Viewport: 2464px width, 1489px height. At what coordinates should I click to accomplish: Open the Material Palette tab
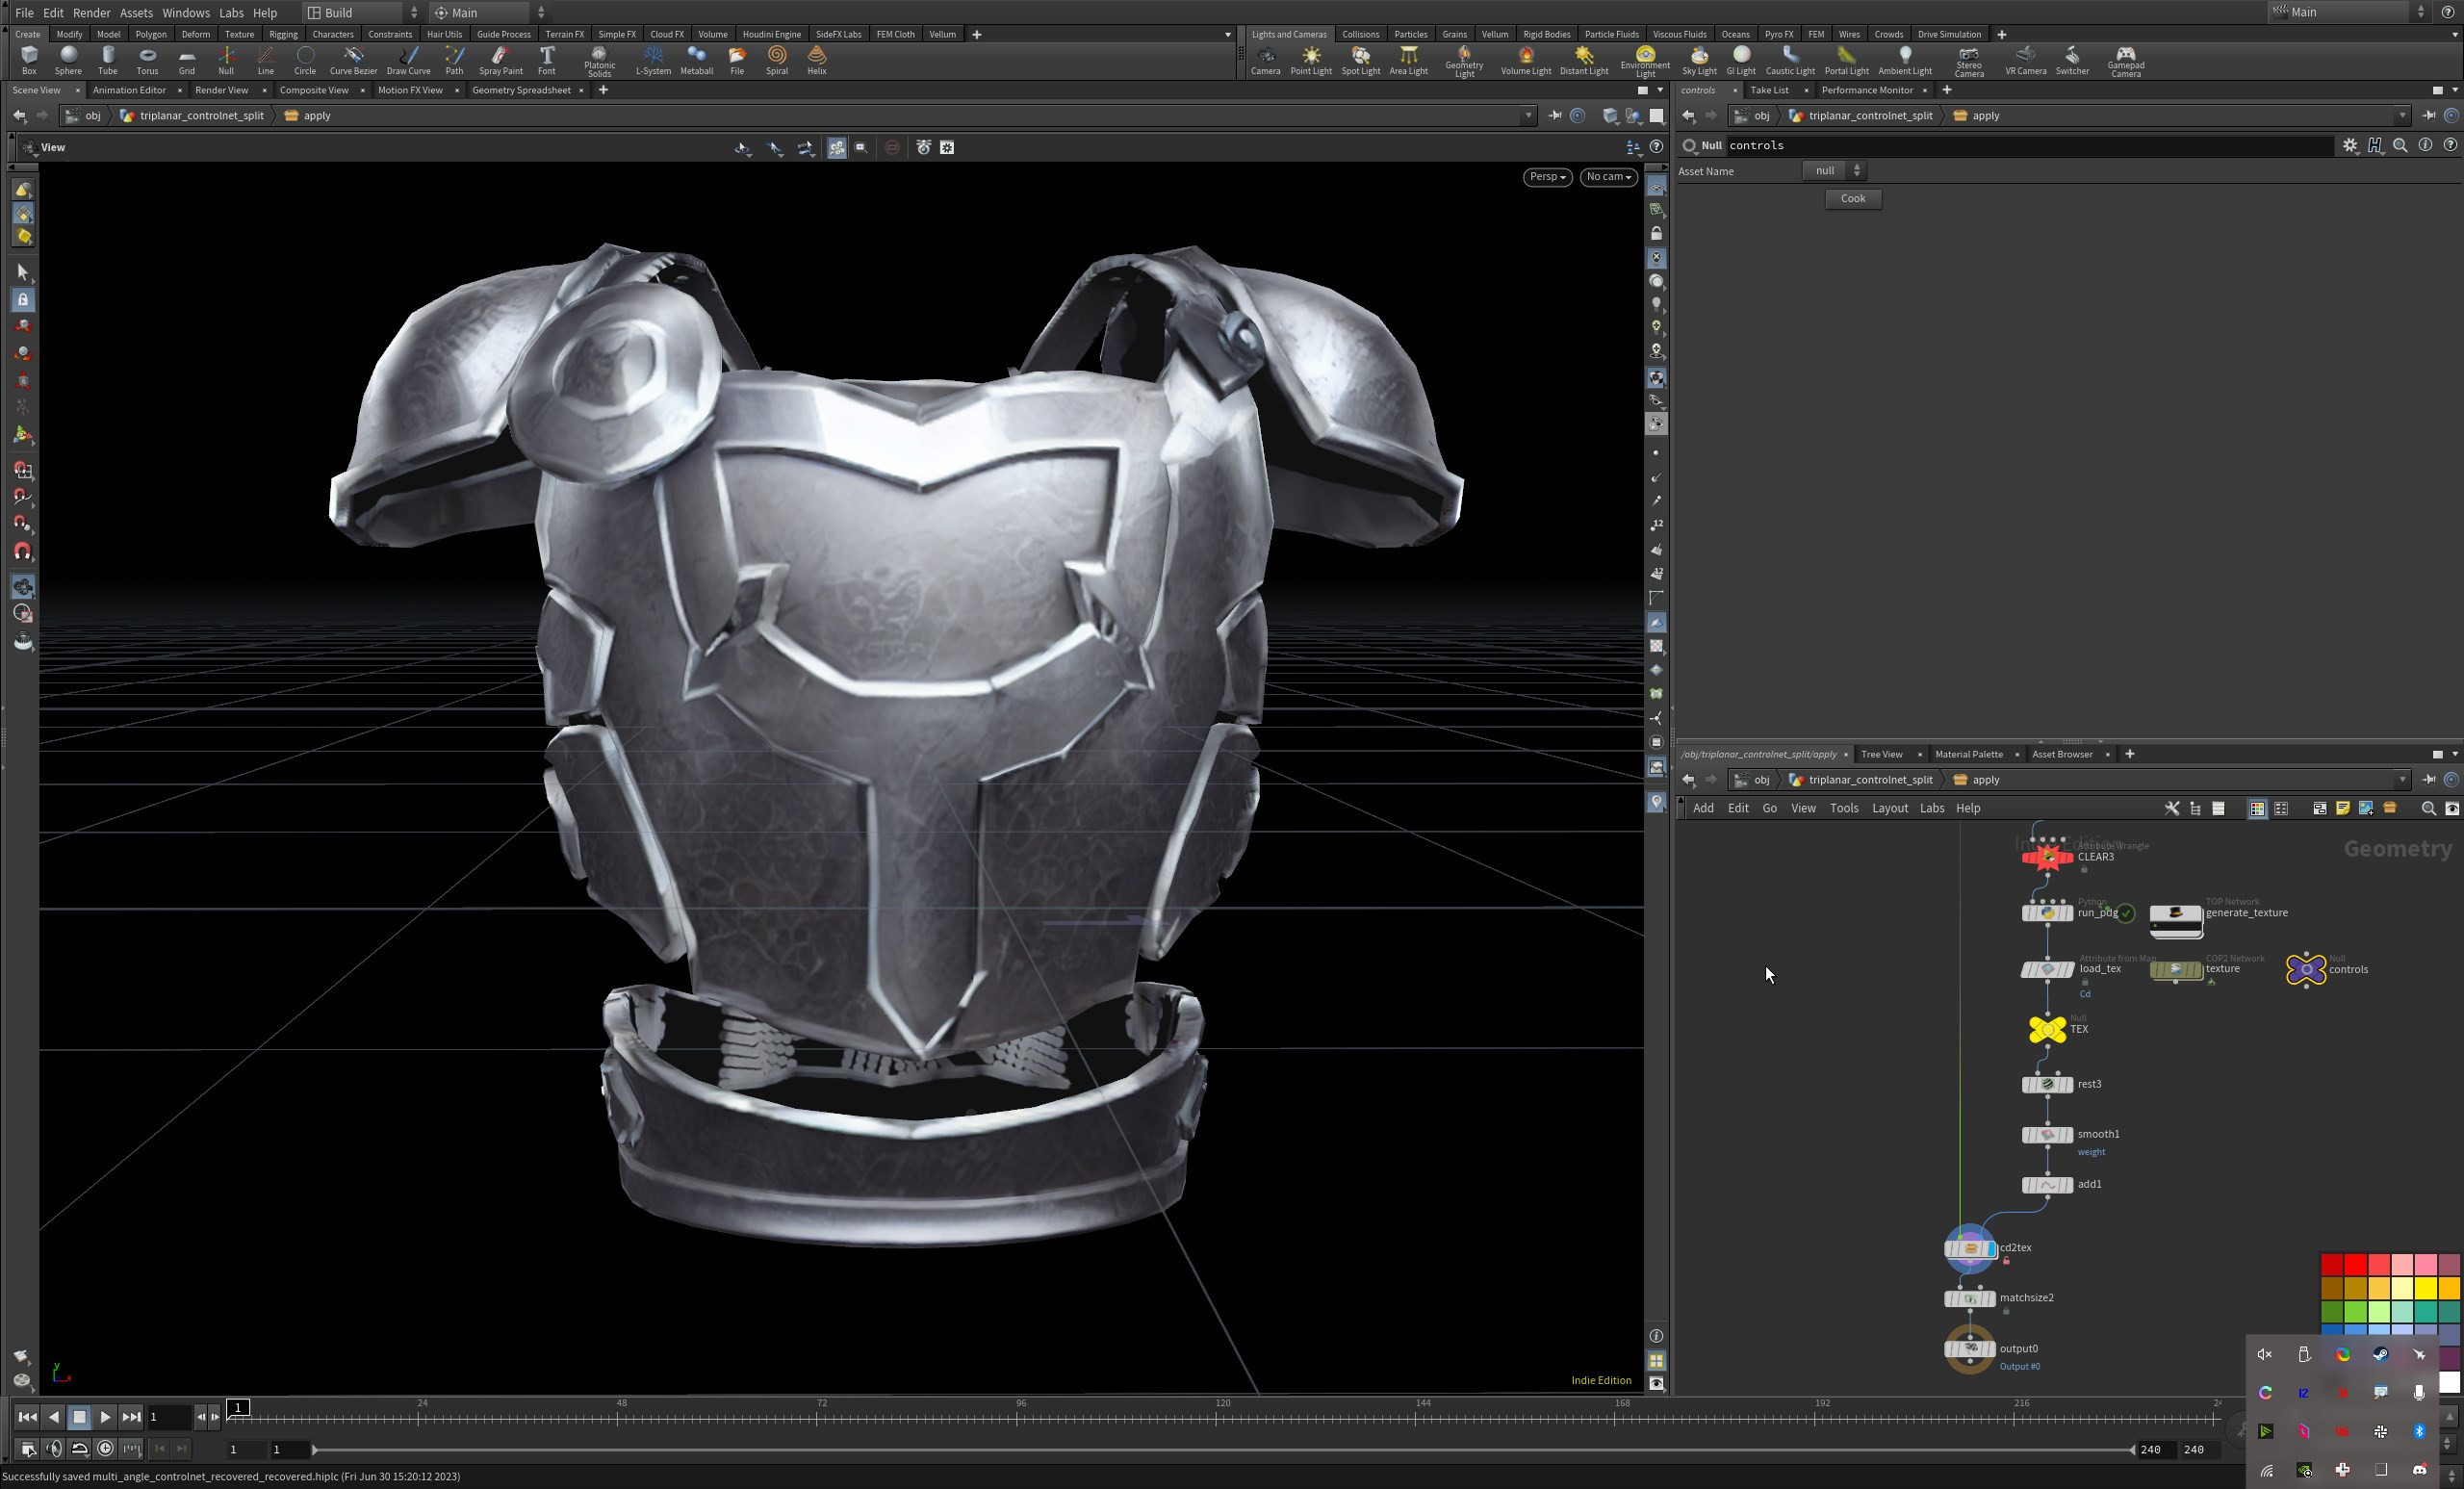[1968, 754]
